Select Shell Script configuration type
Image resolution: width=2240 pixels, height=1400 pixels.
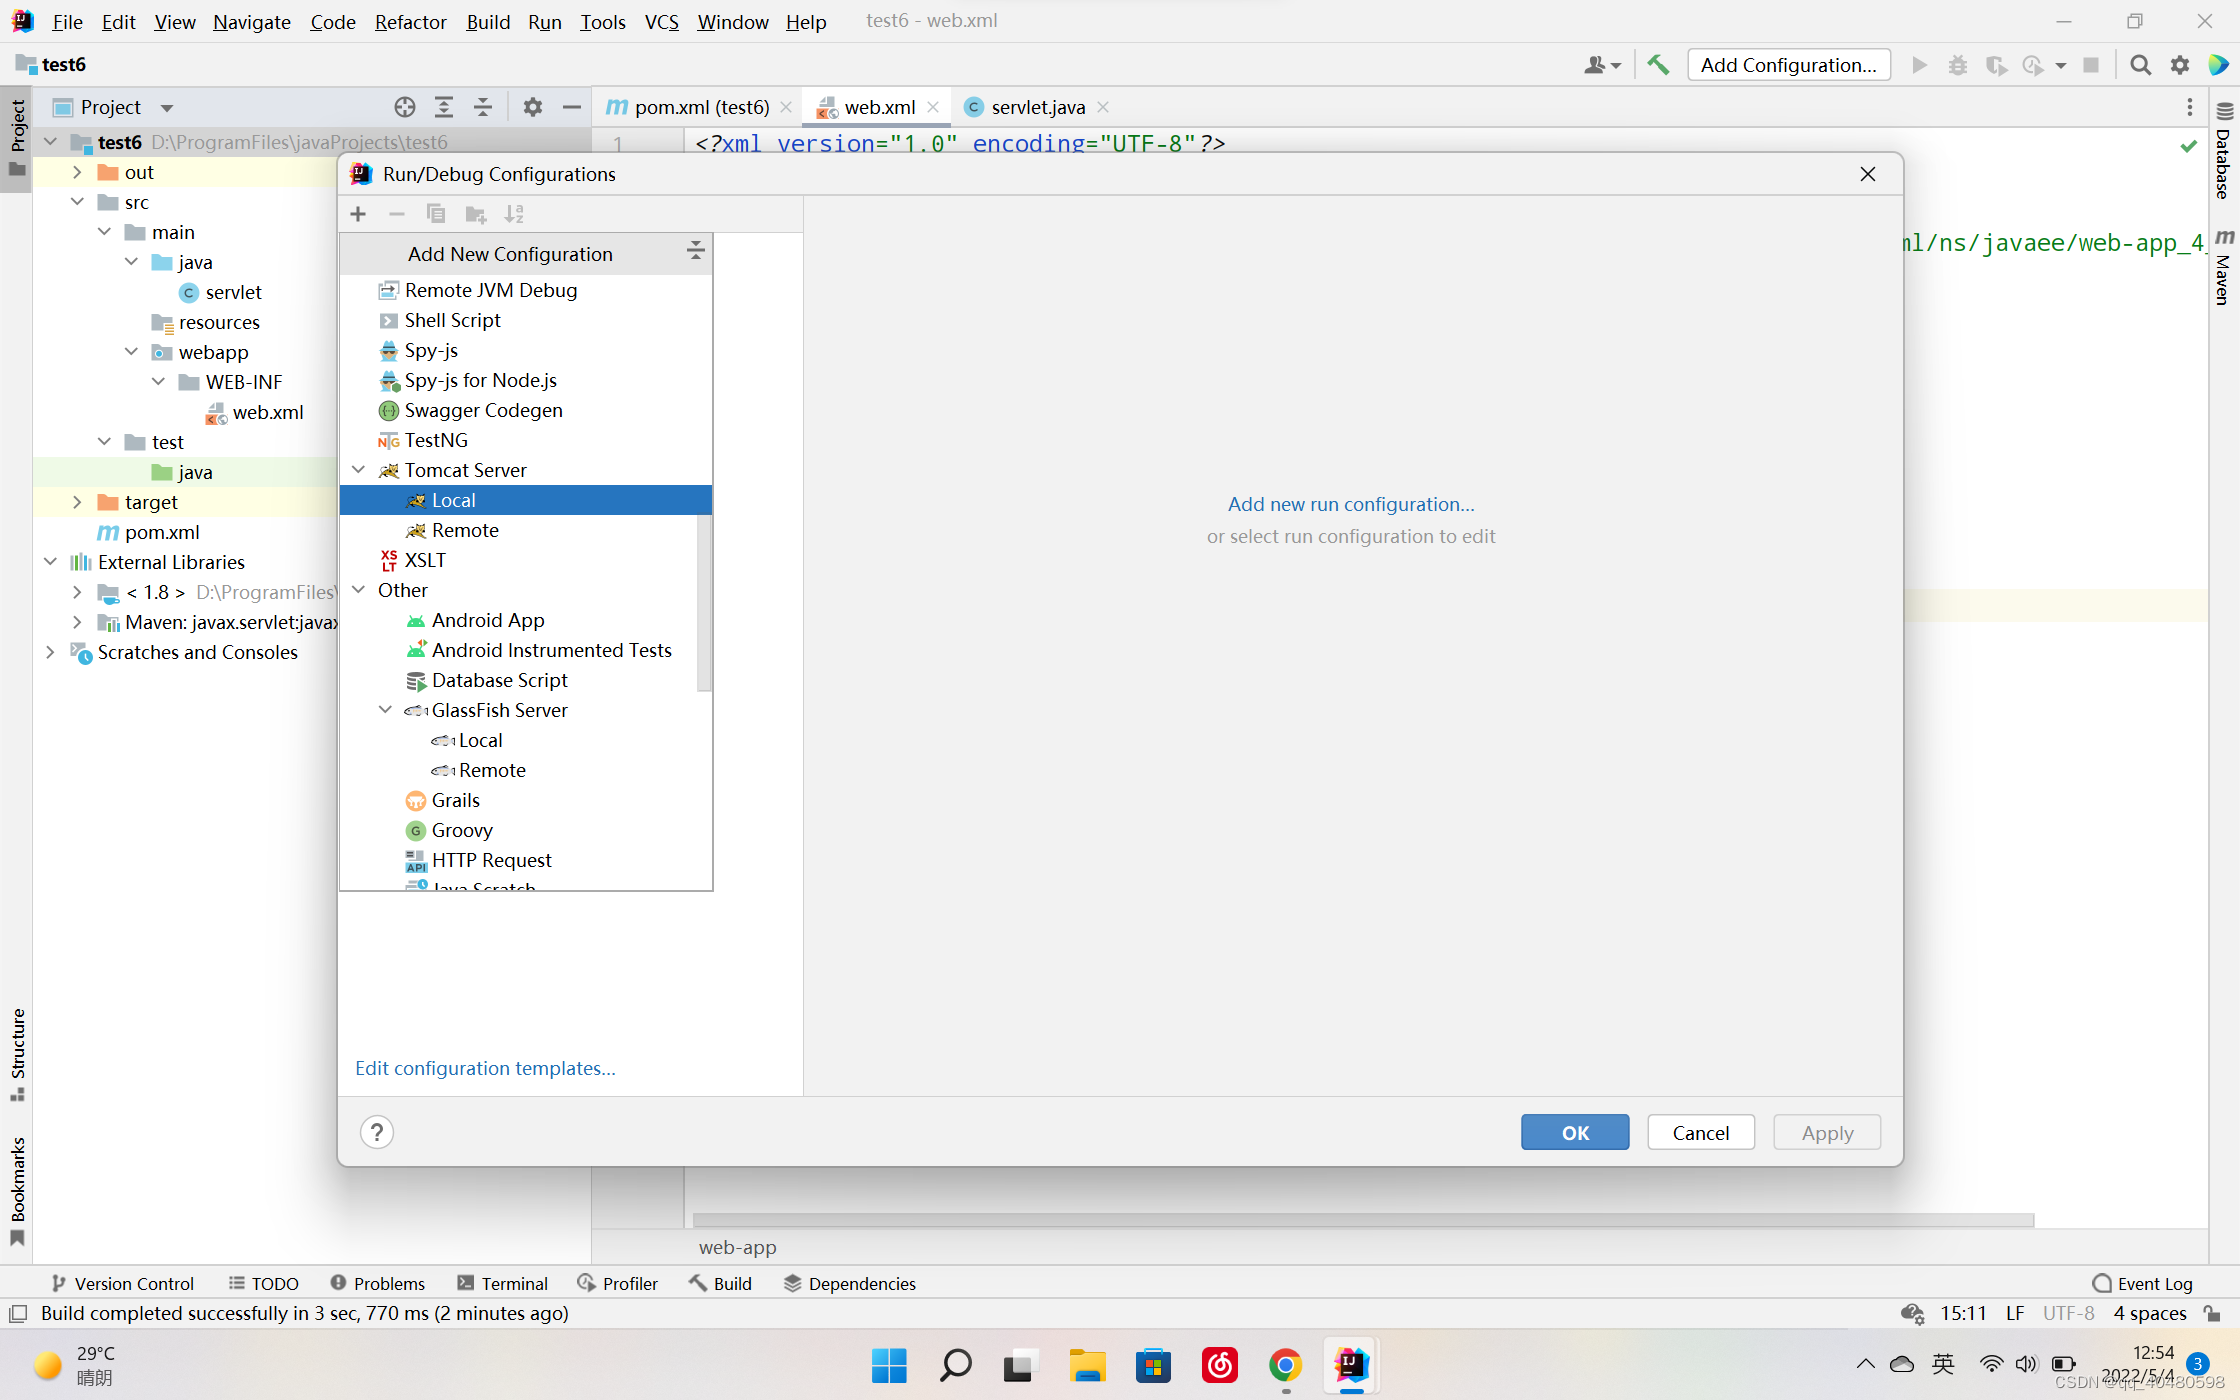click(x=526, y=320)
